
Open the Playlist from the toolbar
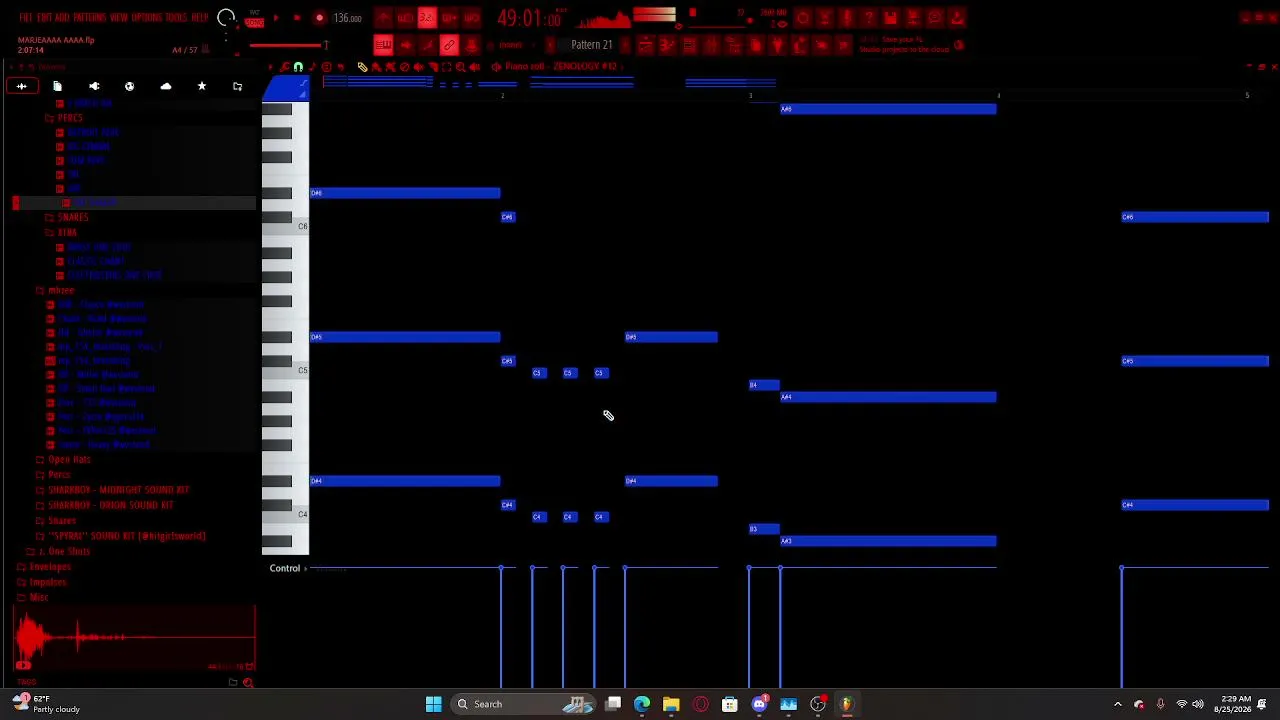645,45
